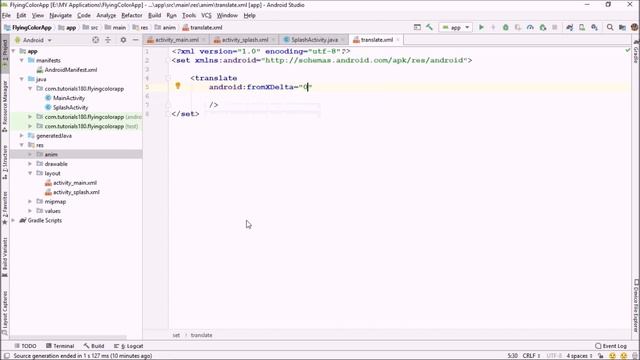The height and width of the screenshot is (360, 640).
Task: Open Project panel settings gear
Action: [x=123, y=40]
